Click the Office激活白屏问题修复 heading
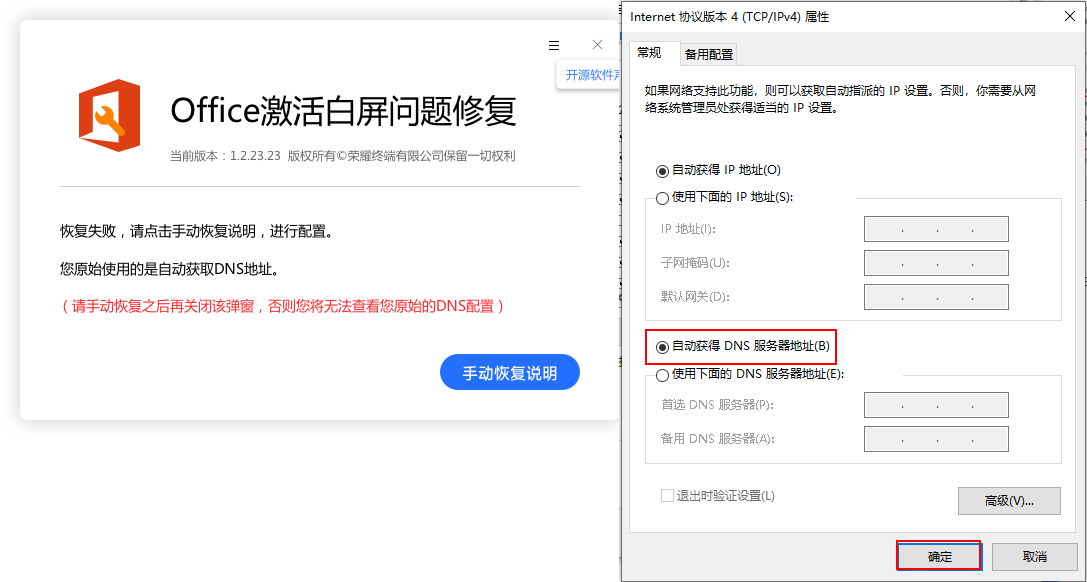 (x=343, y=111)
